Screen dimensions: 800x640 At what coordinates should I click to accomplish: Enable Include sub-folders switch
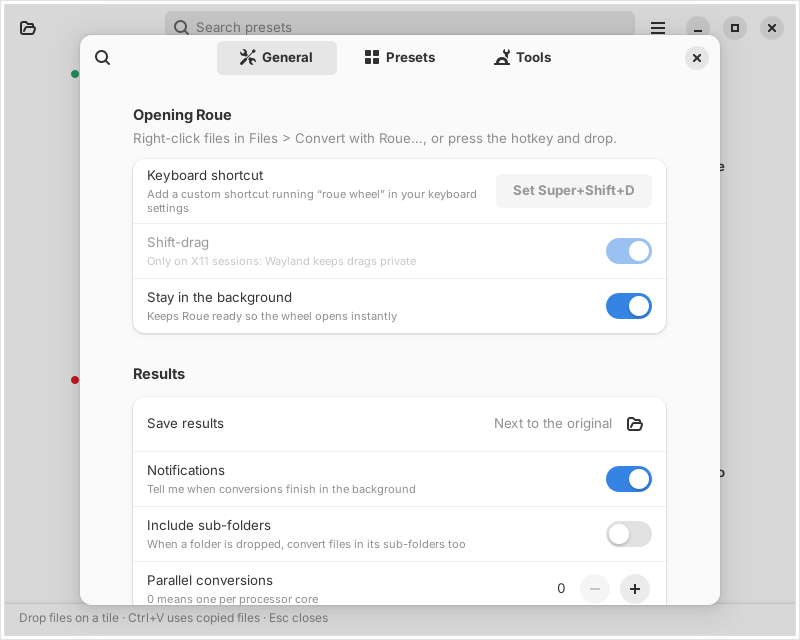click(629, 534)
